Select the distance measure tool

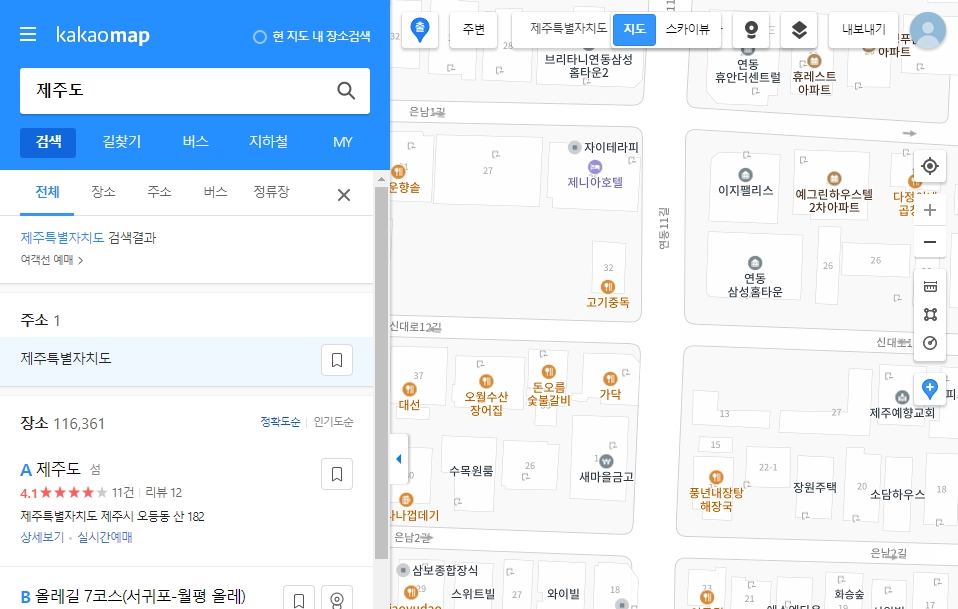point(930,287)
